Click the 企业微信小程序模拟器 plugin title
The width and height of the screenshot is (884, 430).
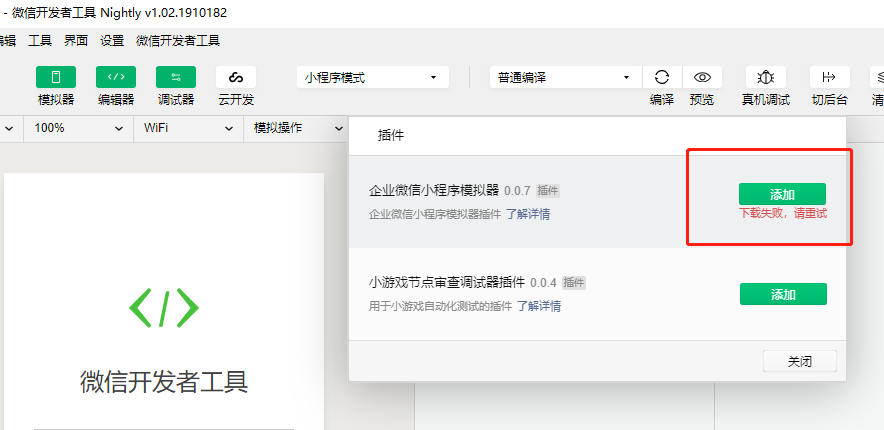[434, 190]
